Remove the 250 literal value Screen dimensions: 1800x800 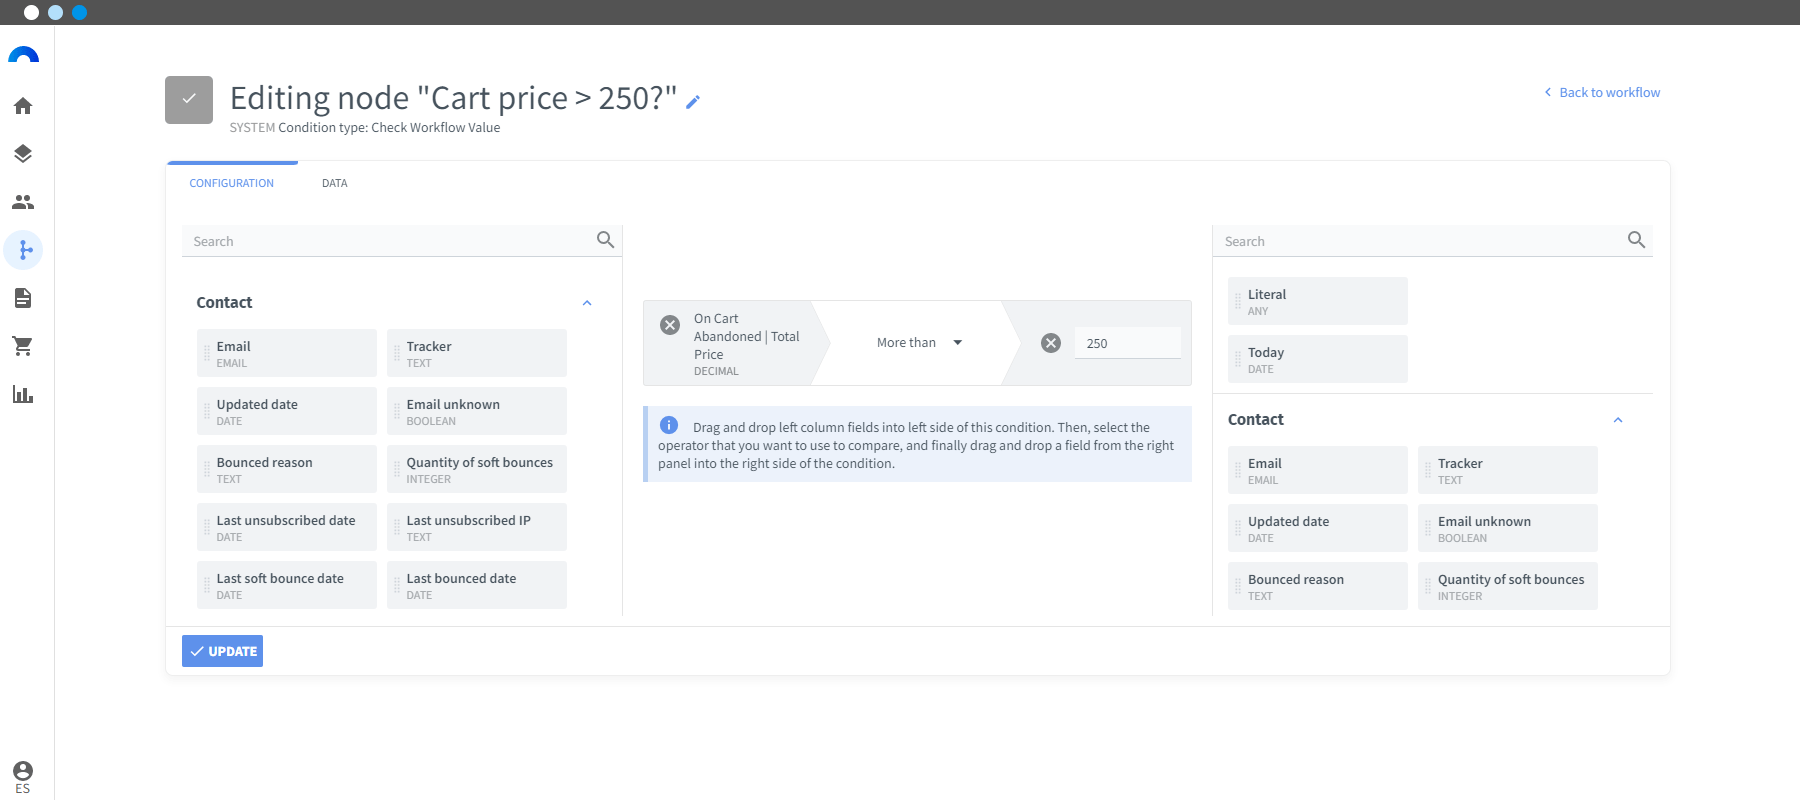1051,343
